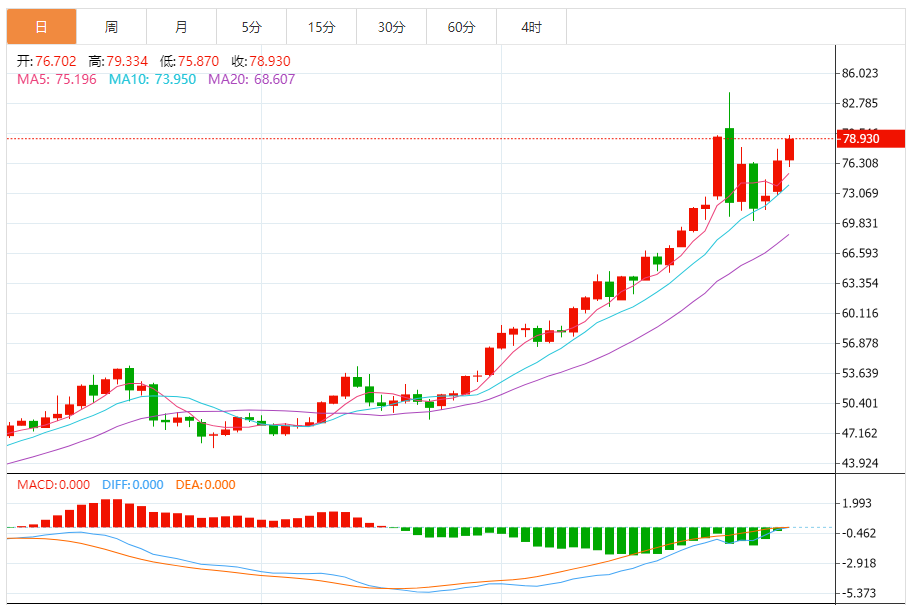The image size is (910, 605).
Task: Click the -5.373 label on the MACD axis
Action: pos(860,593)
